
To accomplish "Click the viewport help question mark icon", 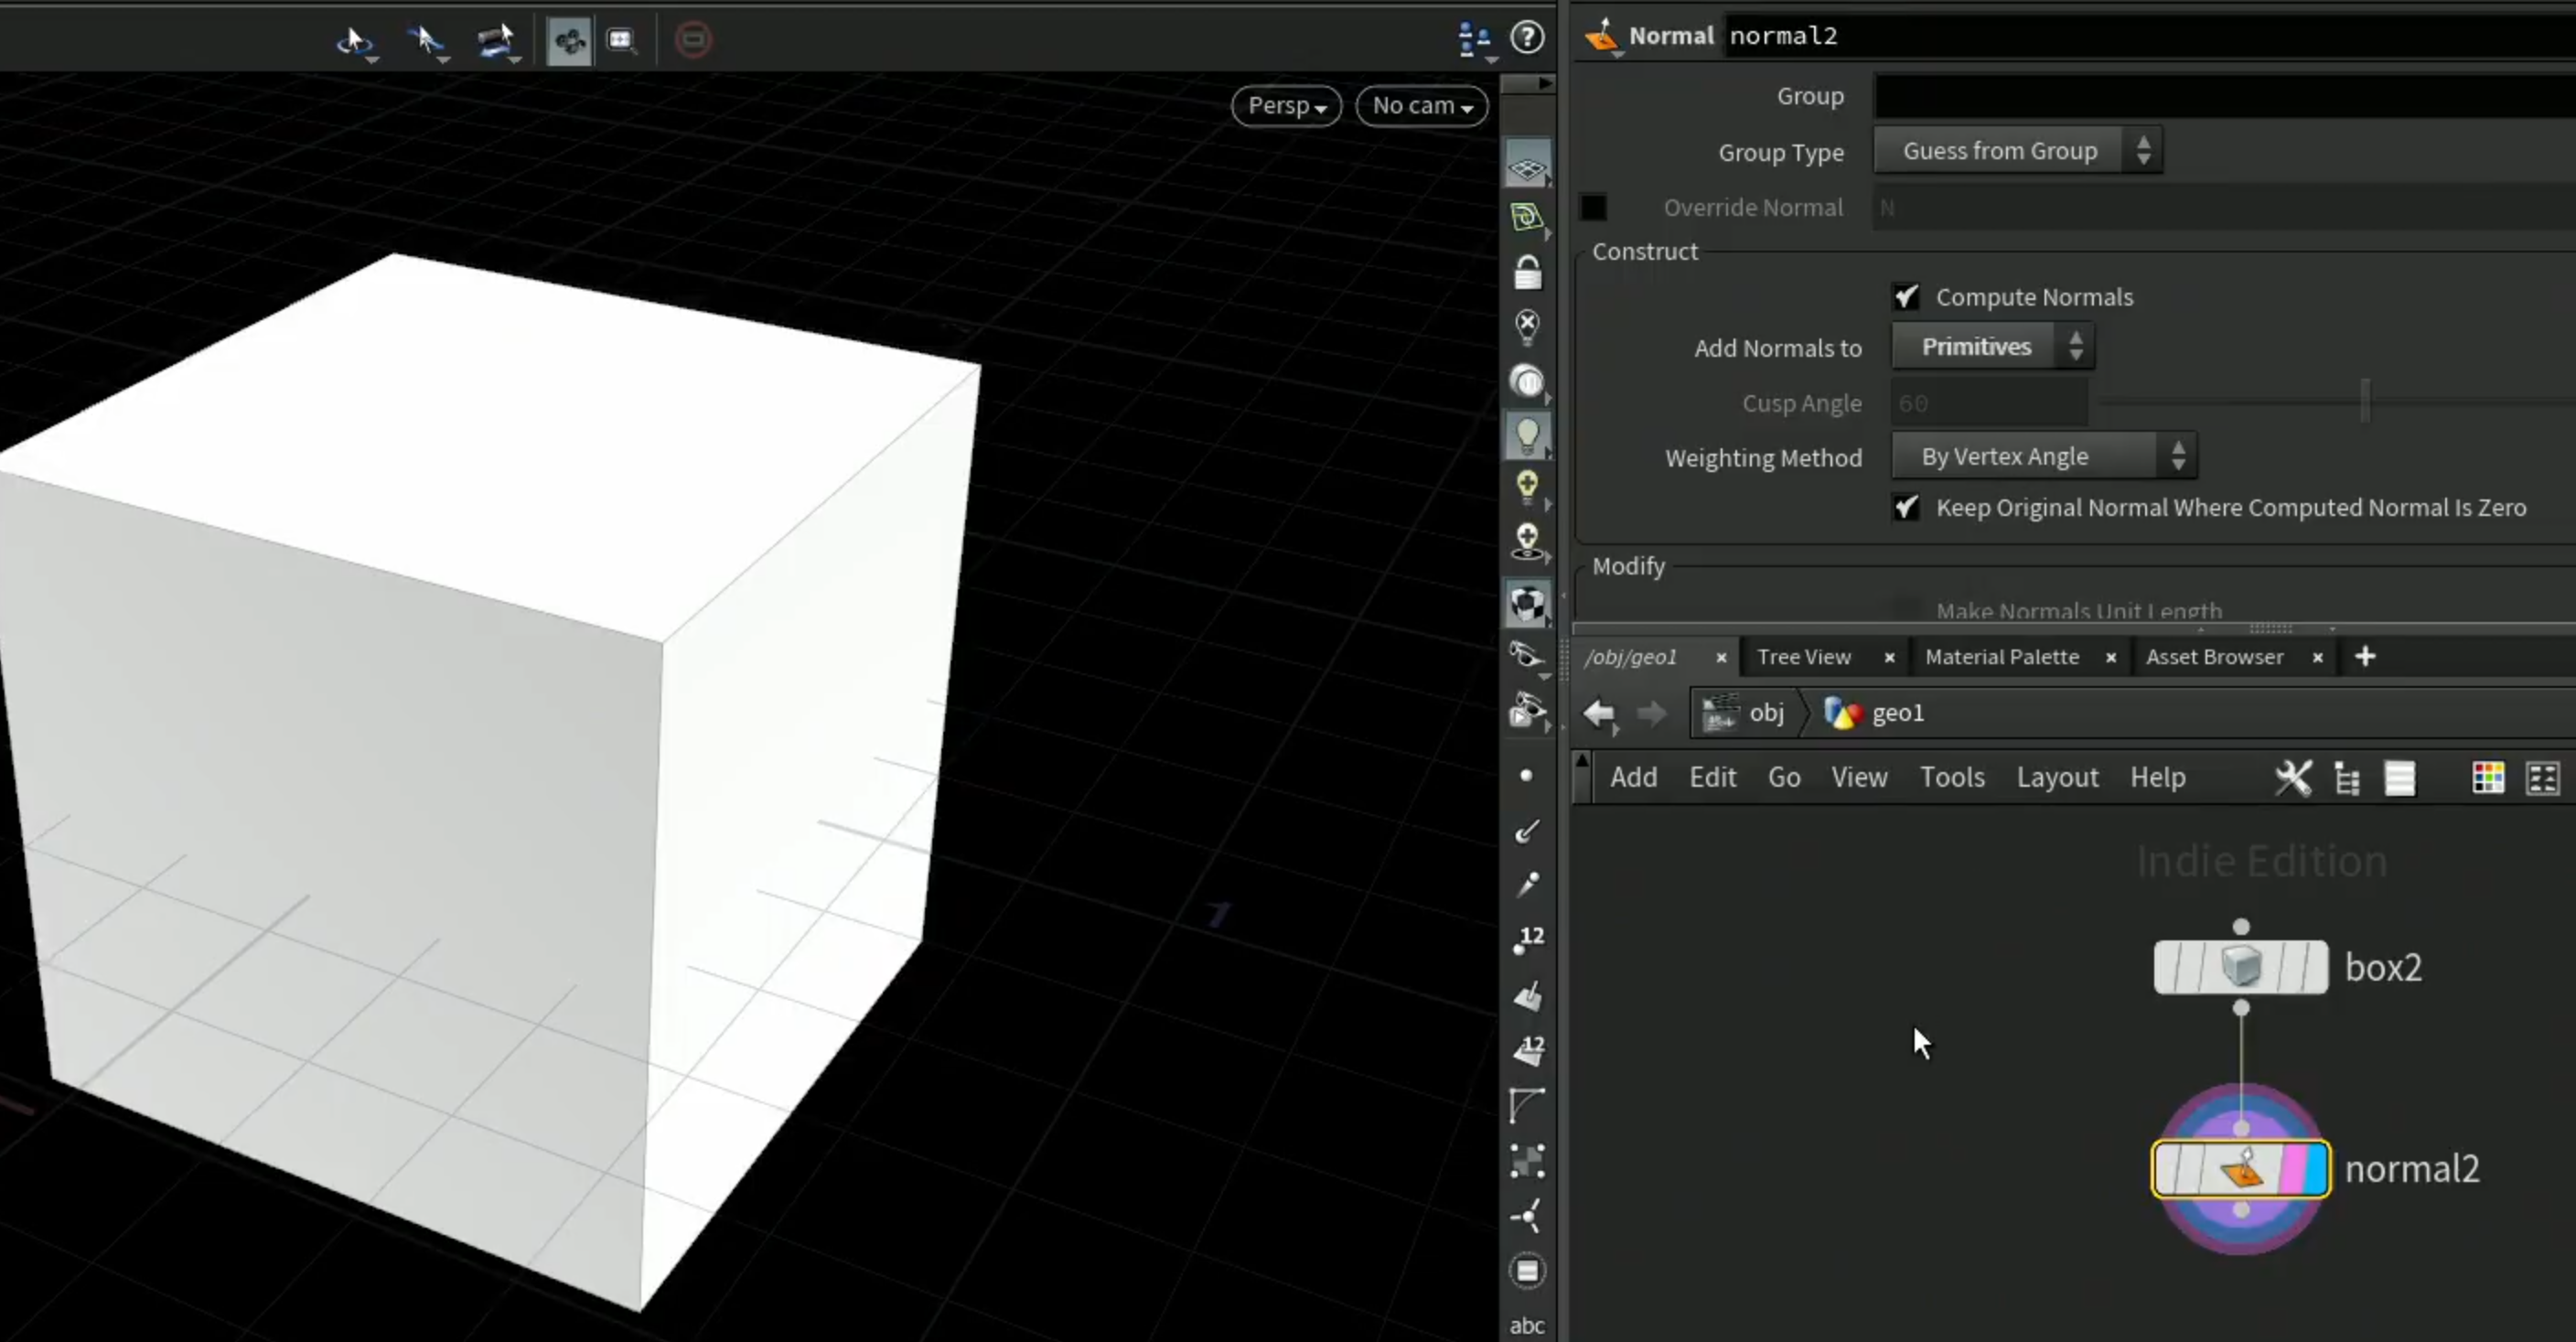I will (x=1527, y=38).
